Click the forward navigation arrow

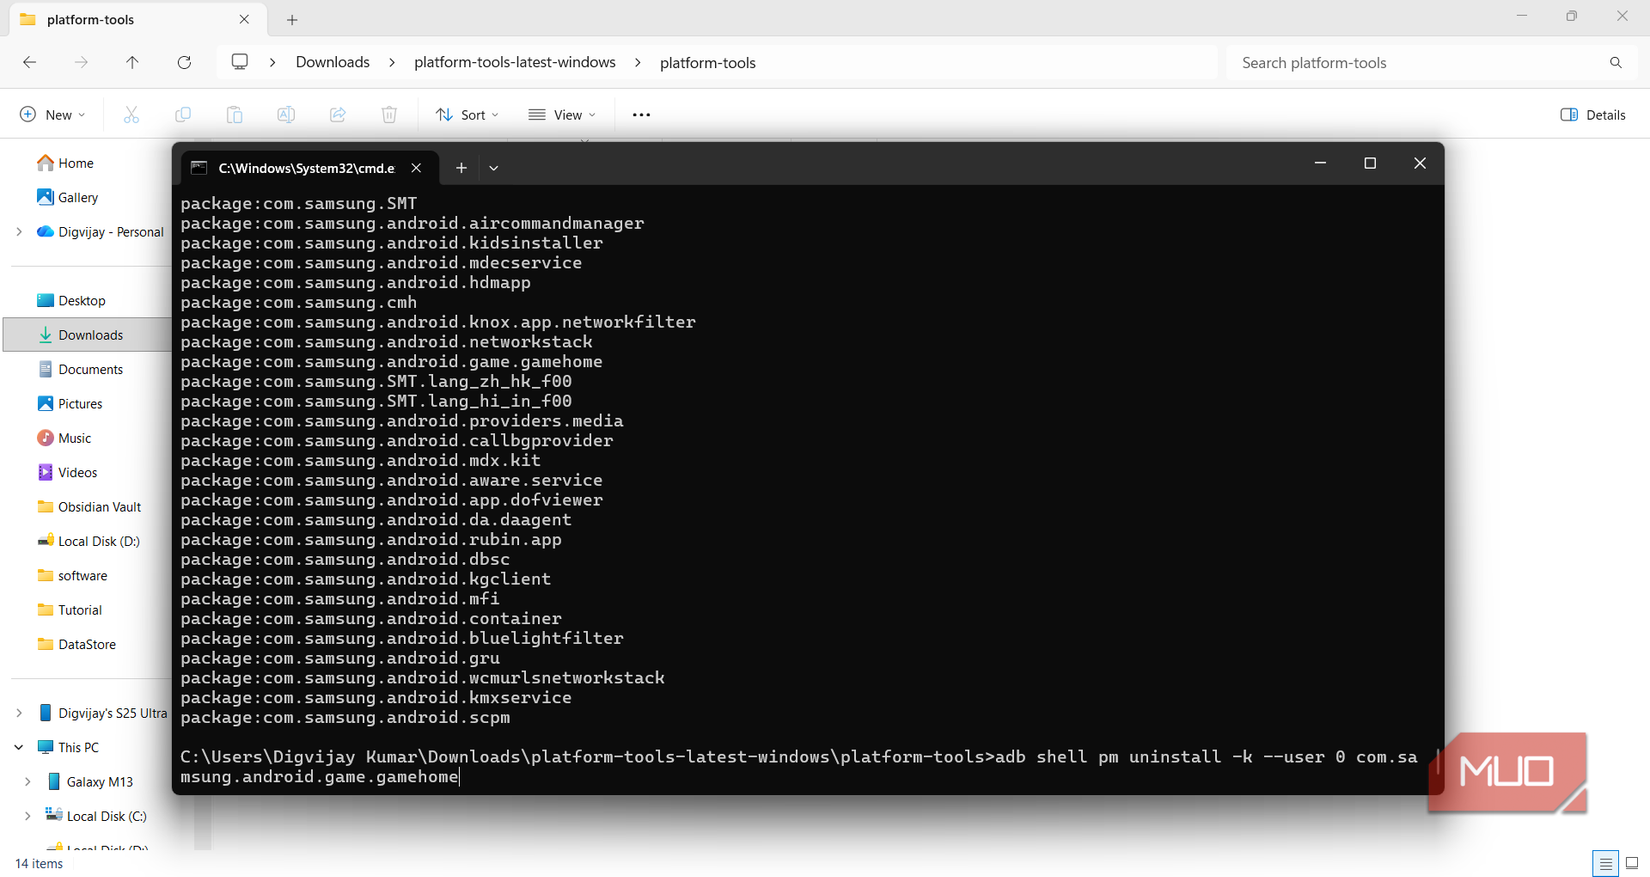click(81, 62)
